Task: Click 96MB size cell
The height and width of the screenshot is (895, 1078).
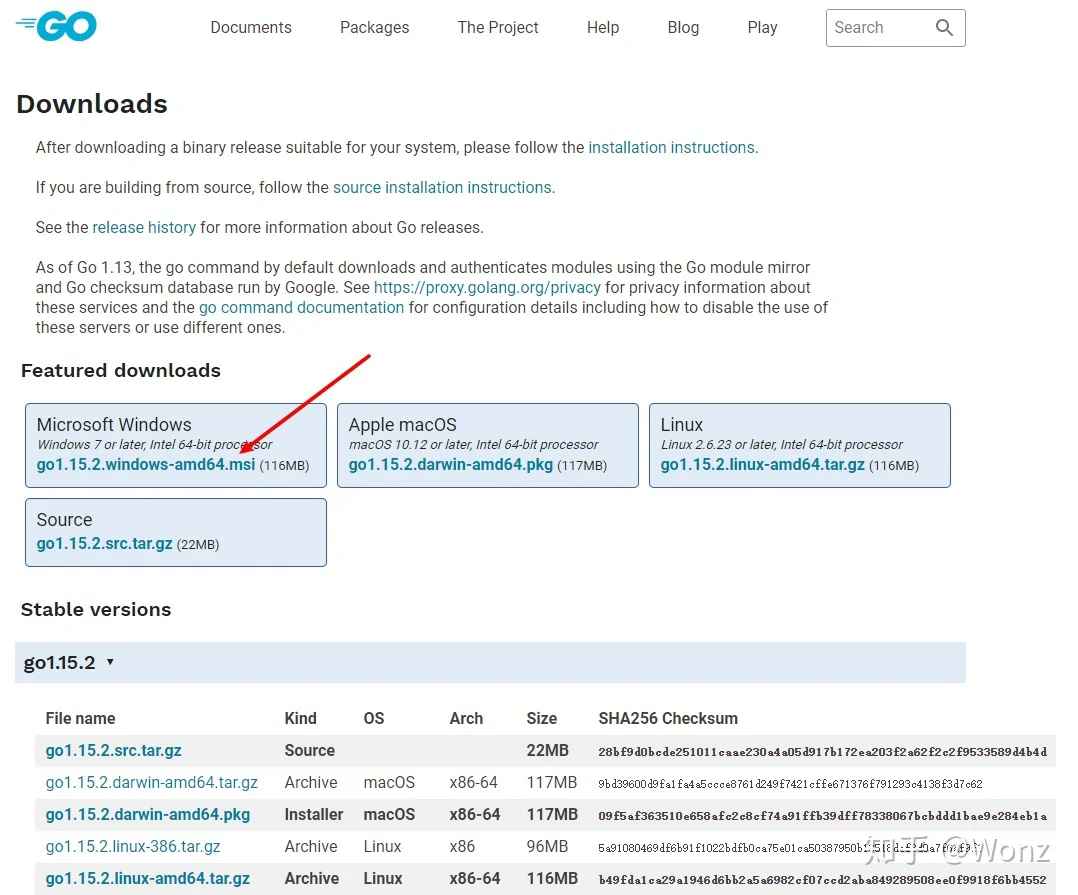Action: (547, 847)
